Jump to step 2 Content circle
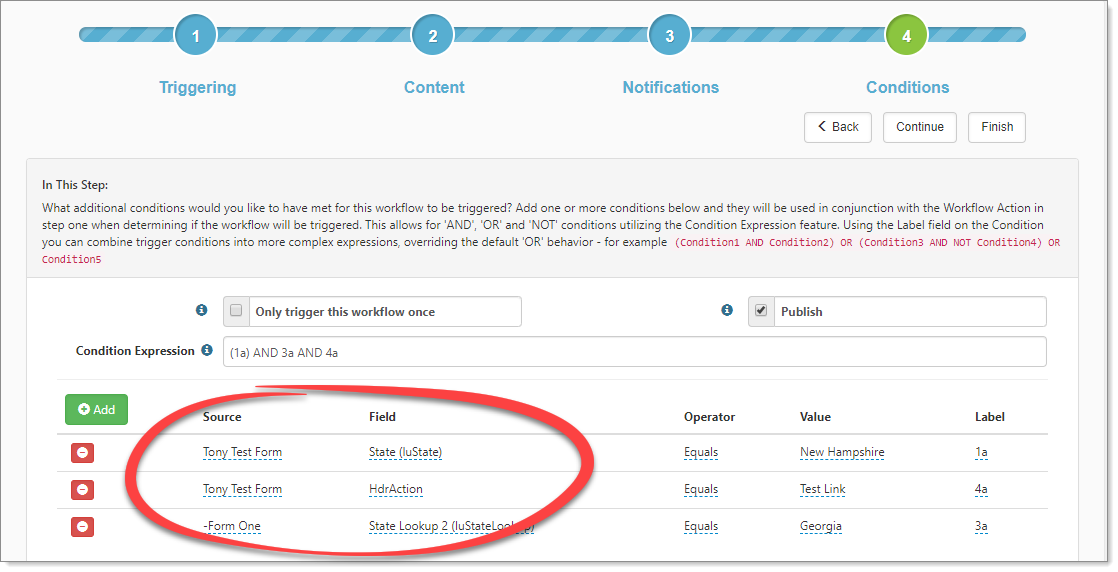The width and height of the screenshot is (1118, 572). click(433, 36)
